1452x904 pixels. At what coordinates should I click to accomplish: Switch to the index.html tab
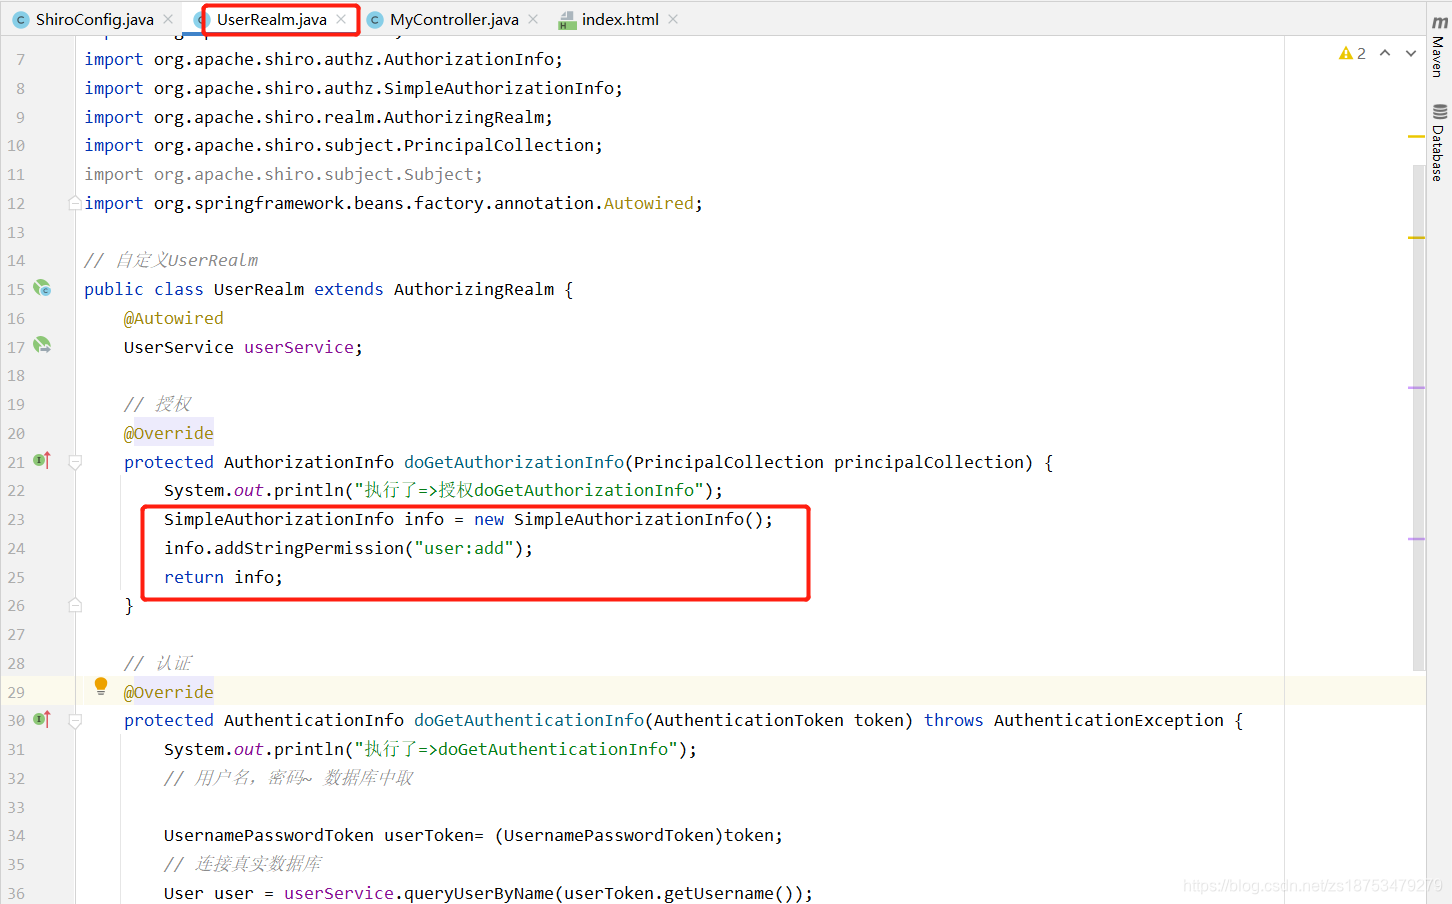[x=620, y=19]
